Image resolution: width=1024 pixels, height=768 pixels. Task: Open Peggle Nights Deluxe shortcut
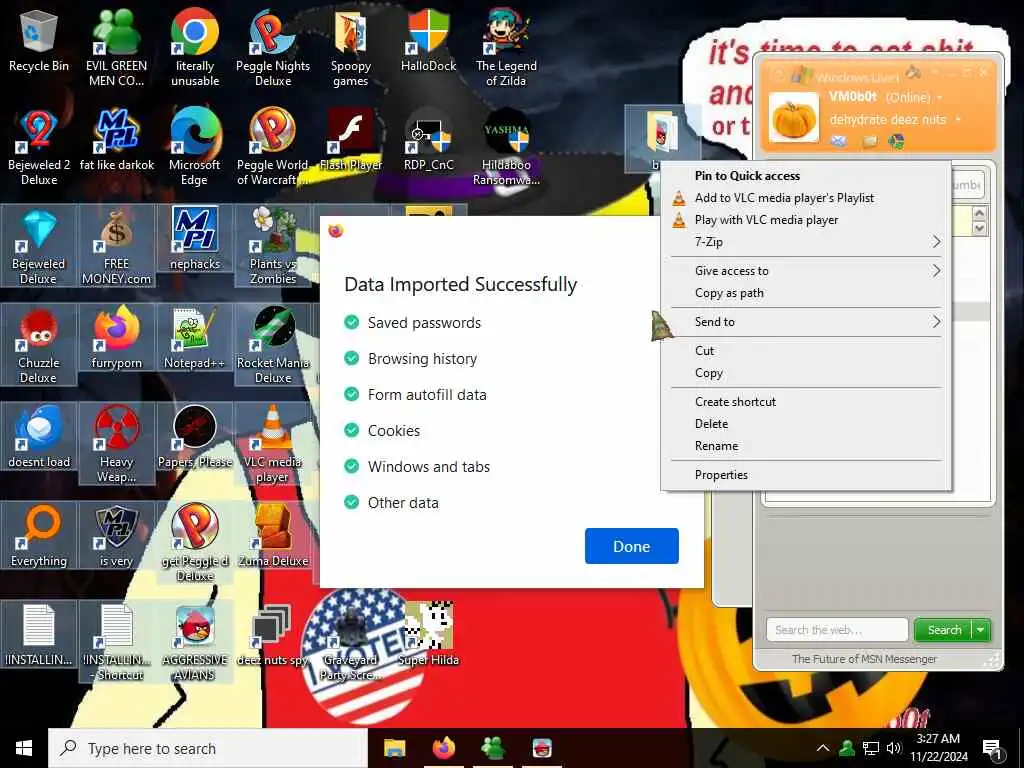coord(273,47)
